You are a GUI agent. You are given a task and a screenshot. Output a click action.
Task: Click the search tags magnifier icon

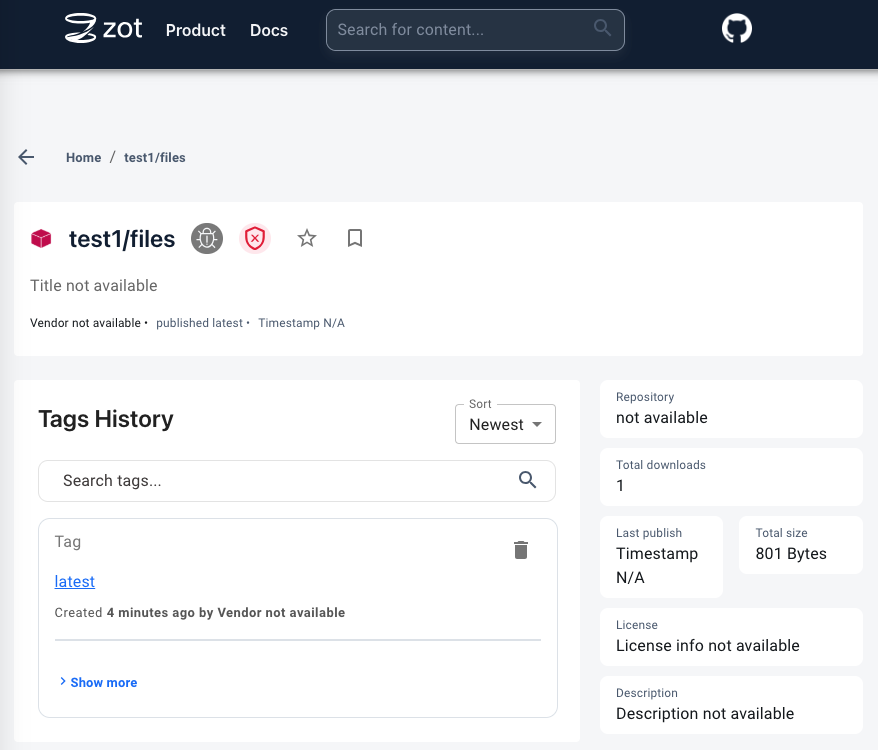(527, 480)
